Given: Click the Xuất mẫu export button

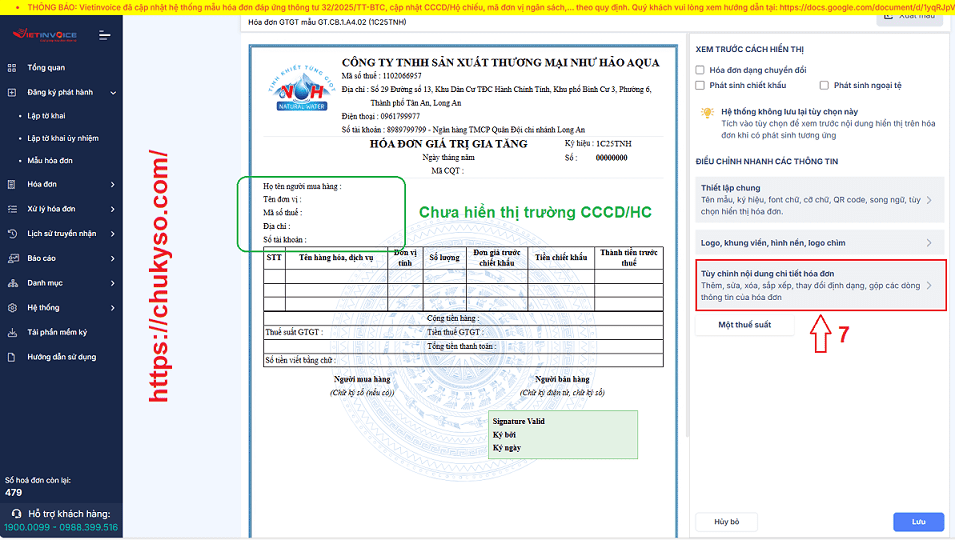Looking at the screenshot, I should click(x=910, y=17).
